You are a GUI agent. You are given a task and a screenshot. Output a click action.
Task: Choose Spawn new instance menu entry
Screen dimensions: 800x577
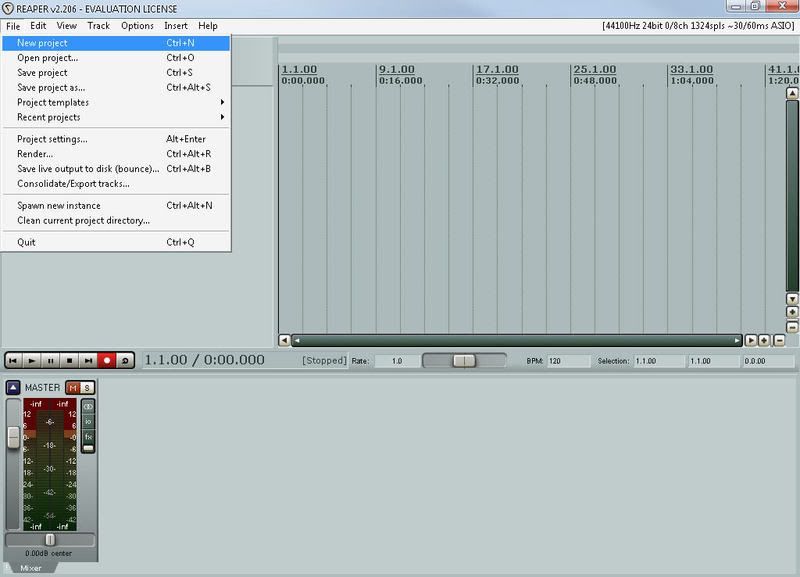pyautogui.click(x=116, y=205)
